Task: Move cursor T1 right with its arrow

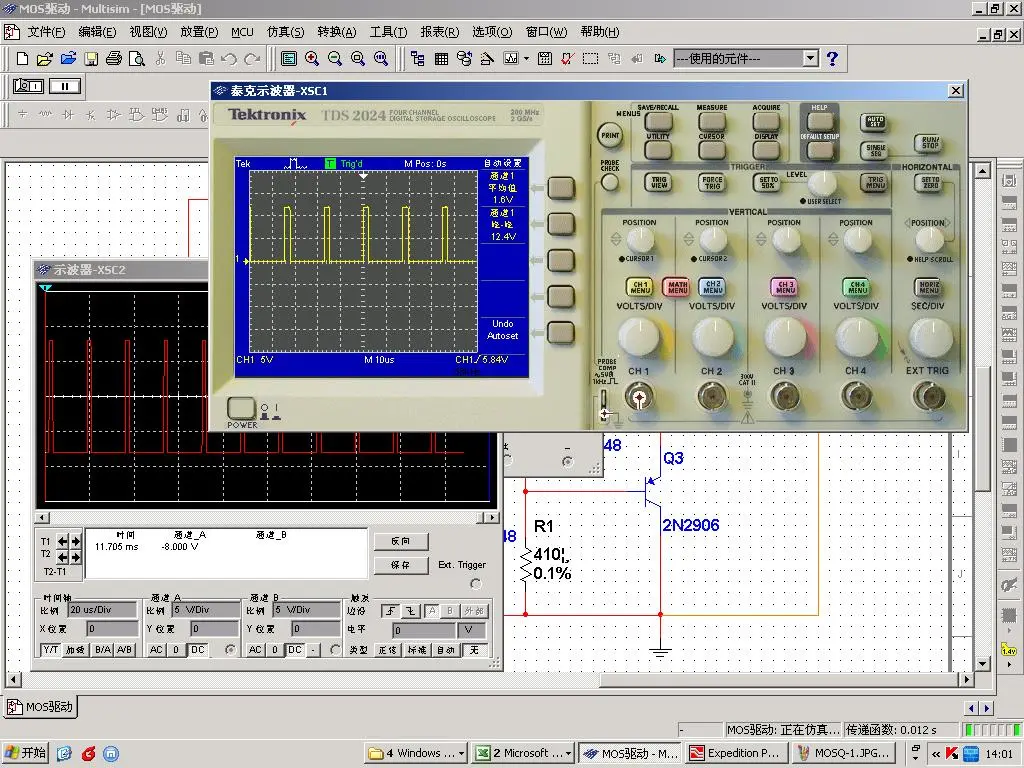Action: tap(76, 541)
